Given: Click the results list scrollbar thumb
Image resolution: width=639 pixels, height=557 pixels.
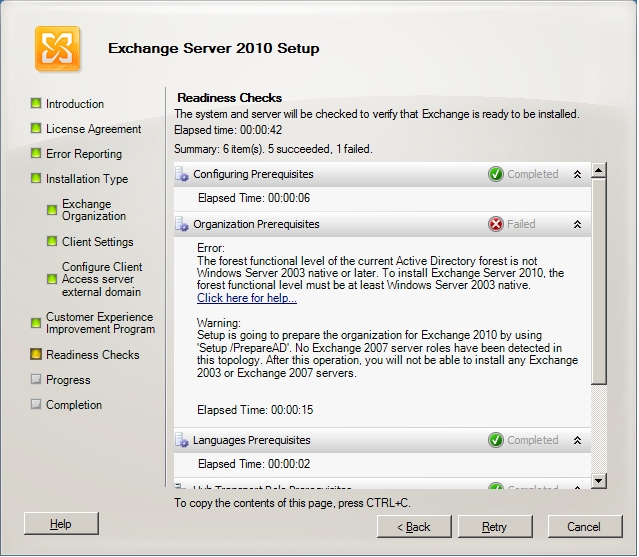Looking at the screenshot, I should point(599,281).
